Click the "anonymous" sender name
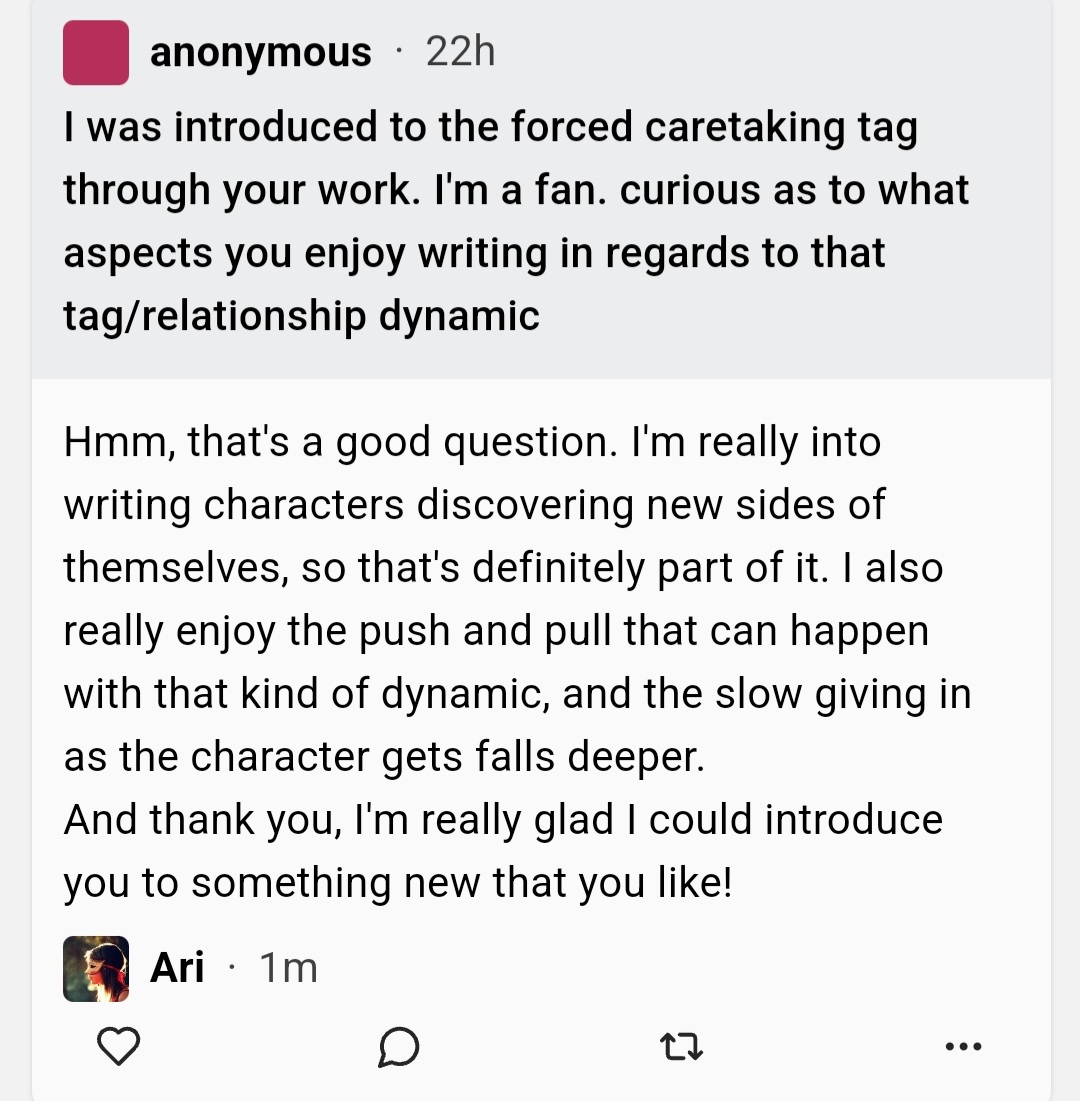This screenshot has height=1101, width=1080. point(260,52)
